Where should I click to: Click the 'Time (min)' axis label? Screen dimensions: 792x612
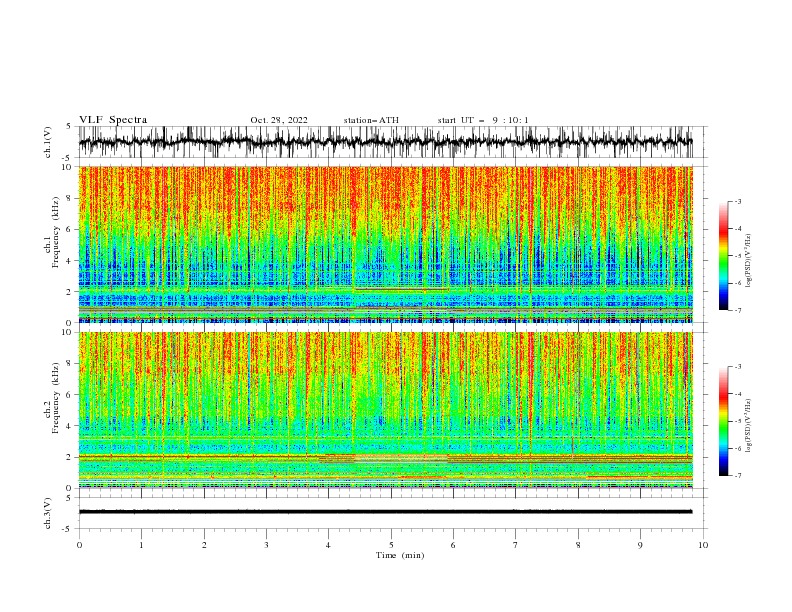click(400, 555)
